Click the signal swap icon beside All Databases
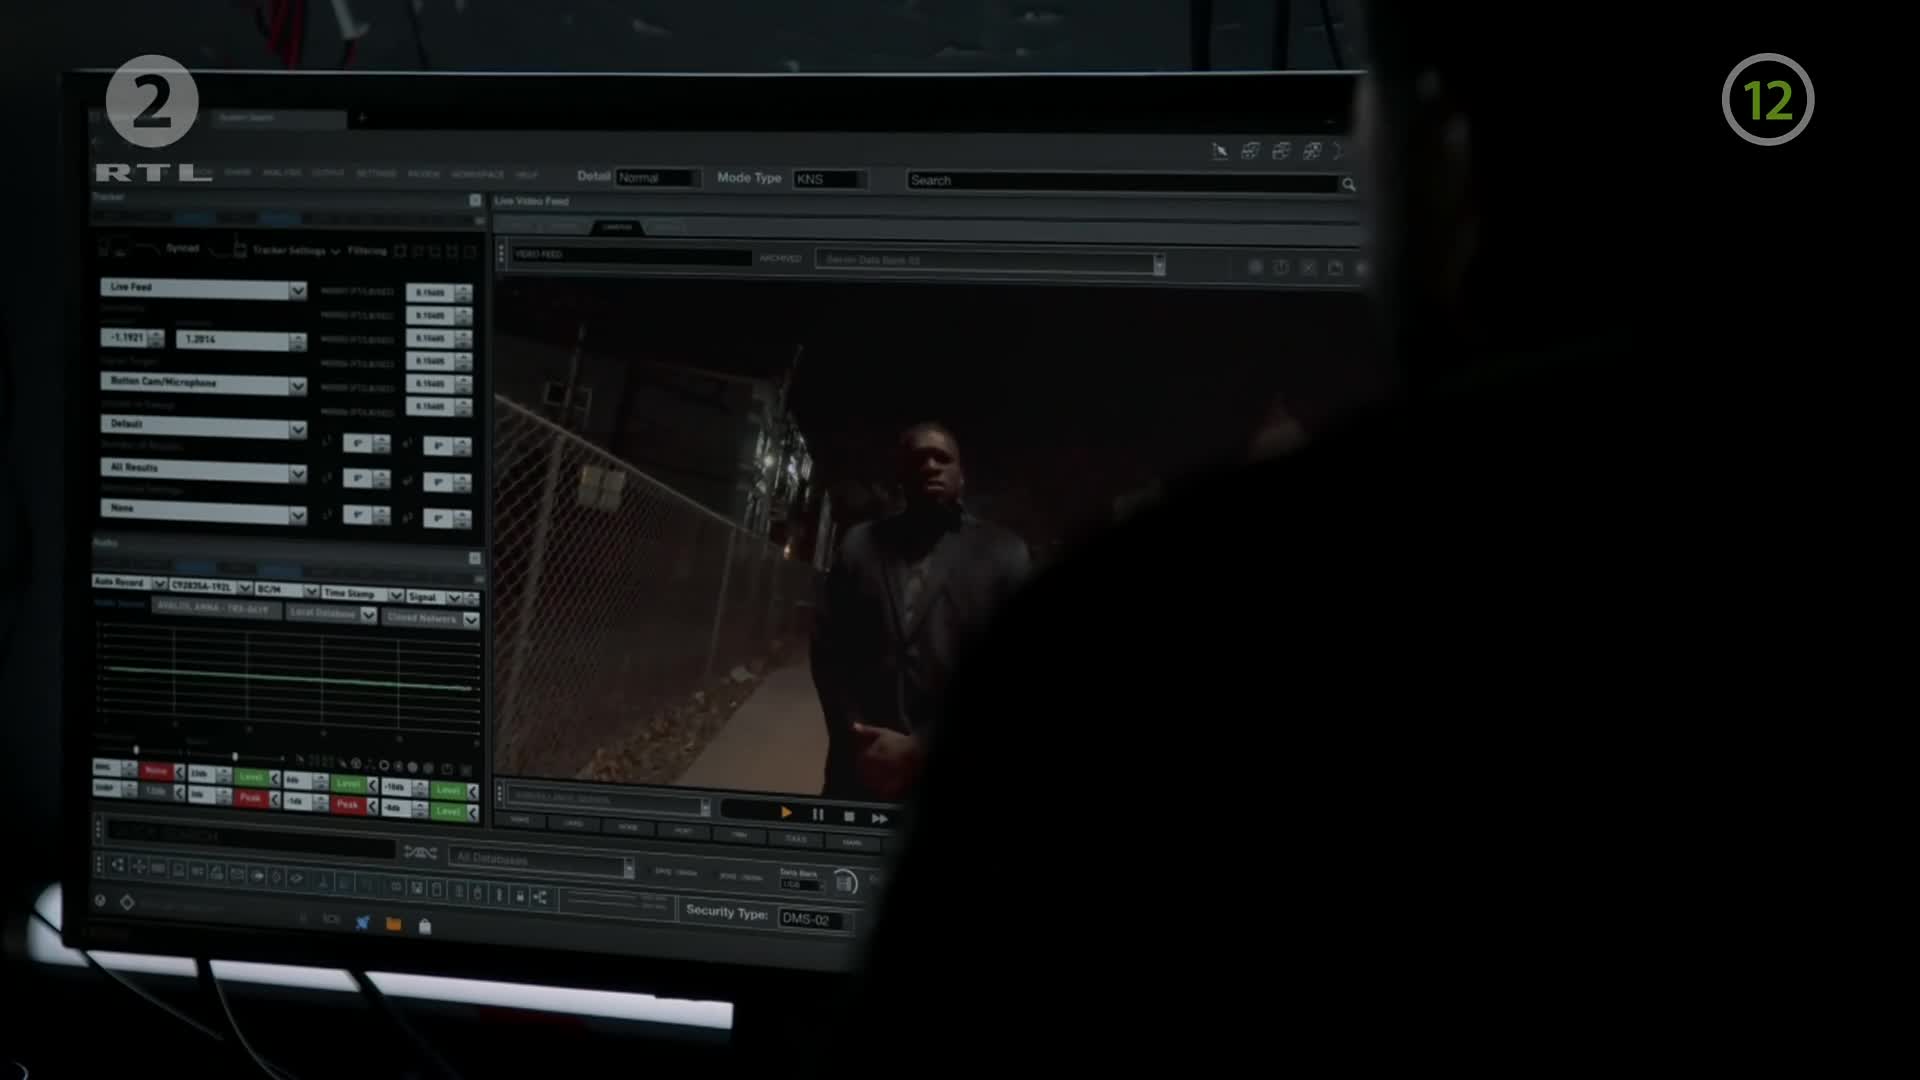This screenshot has width=1920, height=1080. (x=420, y=852)
